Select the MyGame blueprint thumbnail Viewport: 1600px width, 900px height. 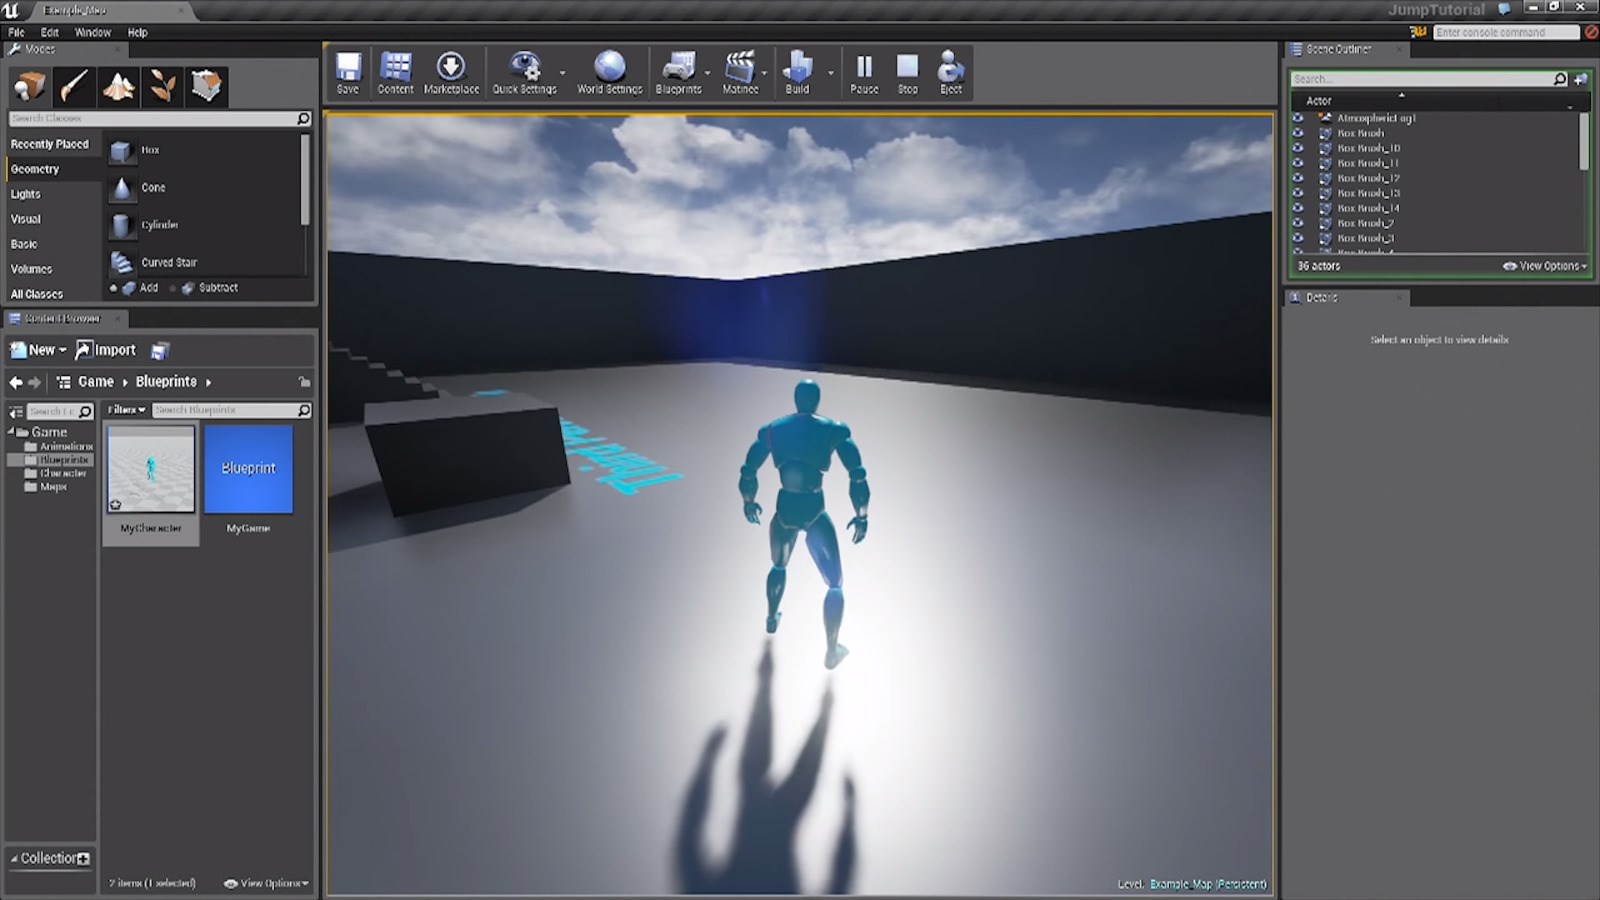pyautogui.click(x=249, y=470)
